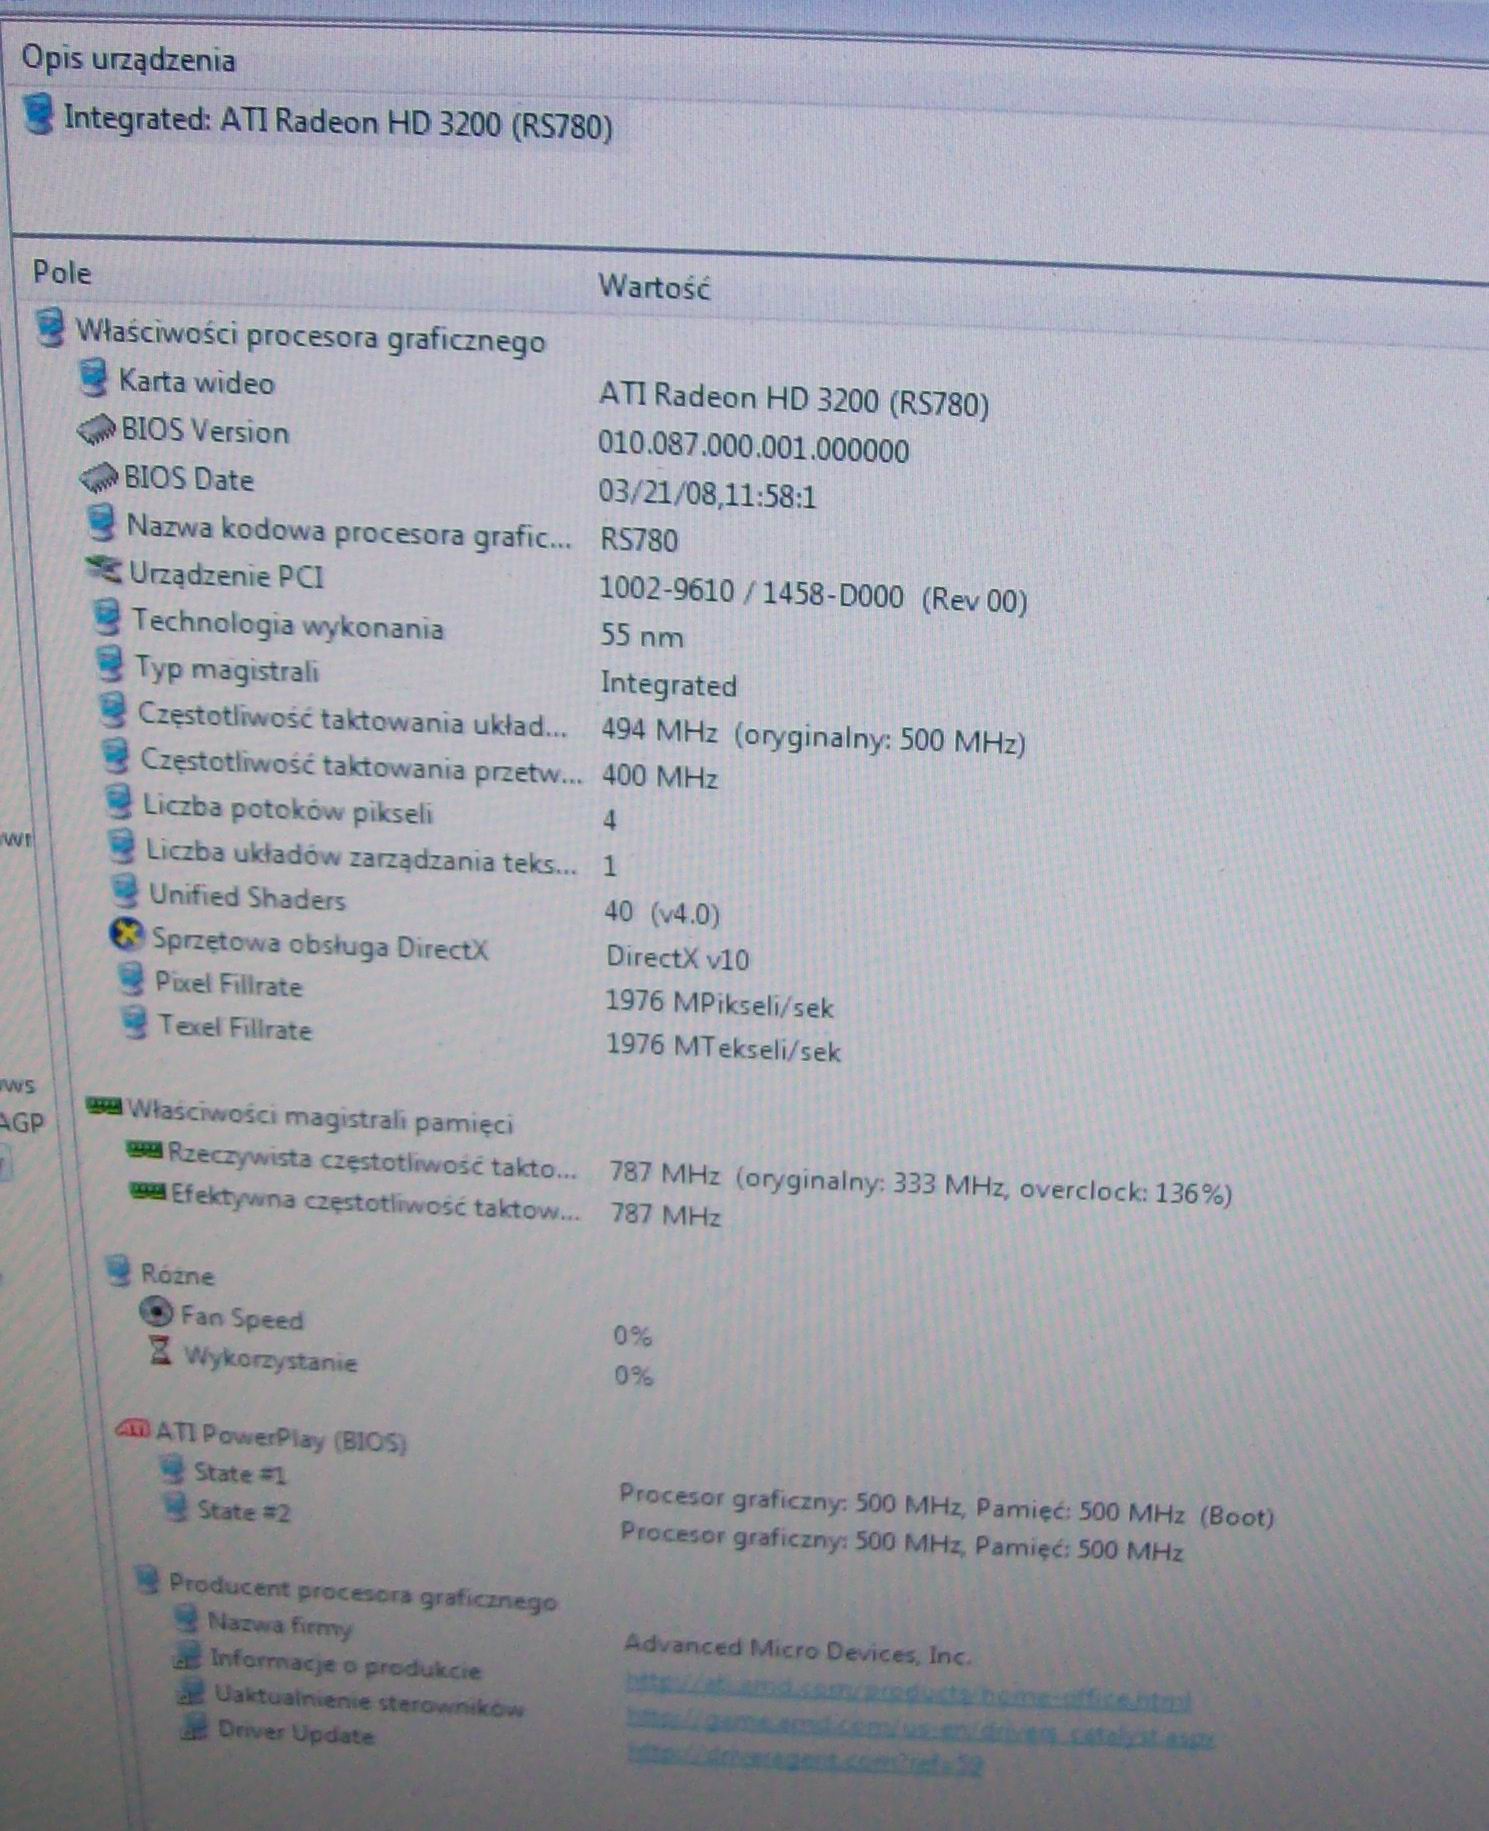Viewport: 1489px width, 1831px height.
Task: Click the fan icon beside Fan Speed
Action: pos(156,1311)
